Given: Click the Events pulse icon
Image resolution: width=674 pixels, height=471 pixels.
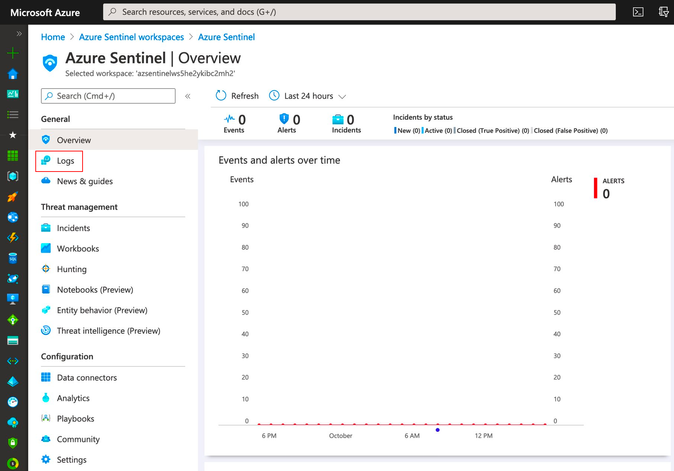Looking at the screenshot, I should pos(230,119).
